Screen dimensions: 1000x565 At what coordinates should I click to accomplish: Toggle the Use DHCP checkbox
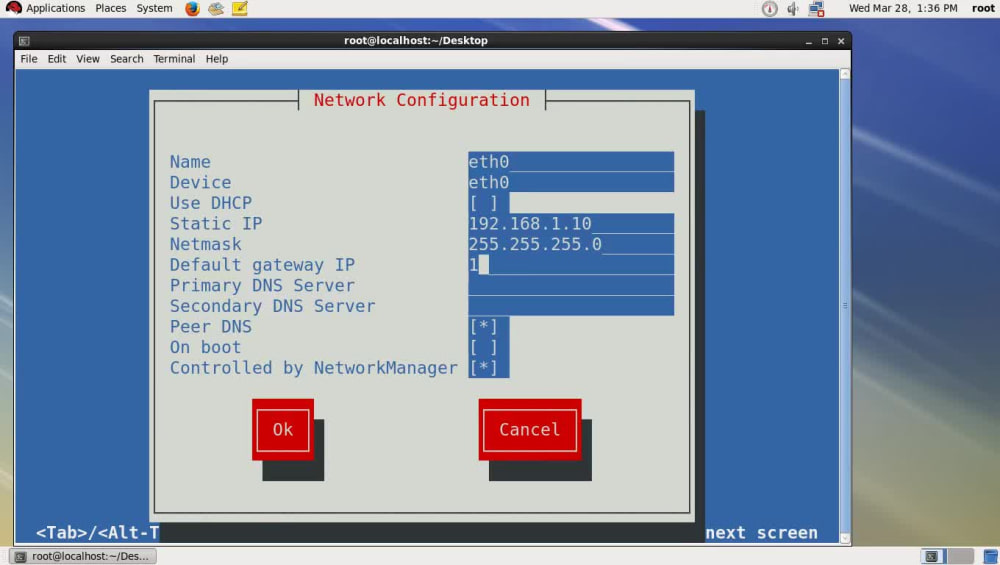click(483, 203)
